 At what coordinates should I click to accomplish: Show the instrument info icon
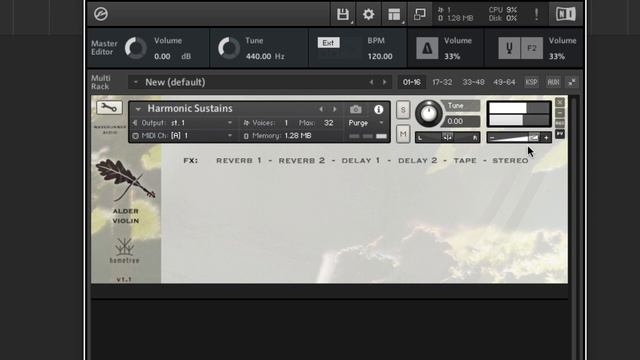click(x=378, y=109)
